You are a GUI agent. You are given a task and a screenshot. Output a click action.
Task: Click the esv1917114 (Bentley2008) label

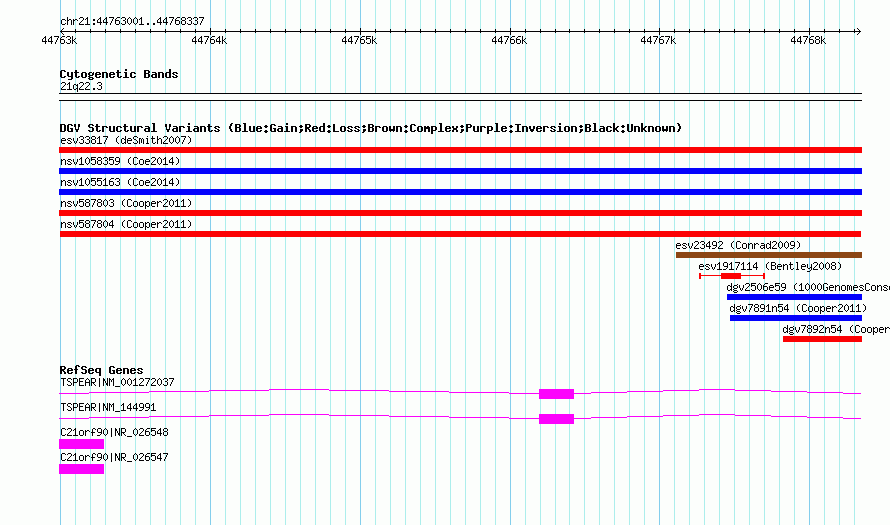770,266
